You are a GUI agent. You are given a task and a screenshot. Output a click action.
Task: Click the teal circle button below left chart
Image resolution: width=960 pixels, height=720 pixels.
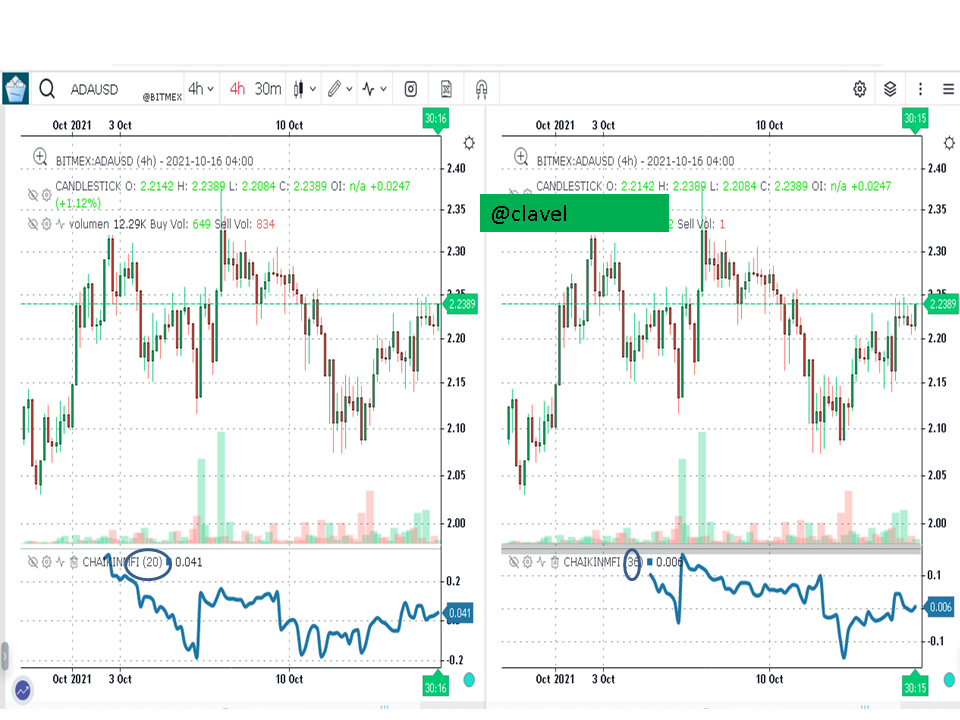[469, 680]
